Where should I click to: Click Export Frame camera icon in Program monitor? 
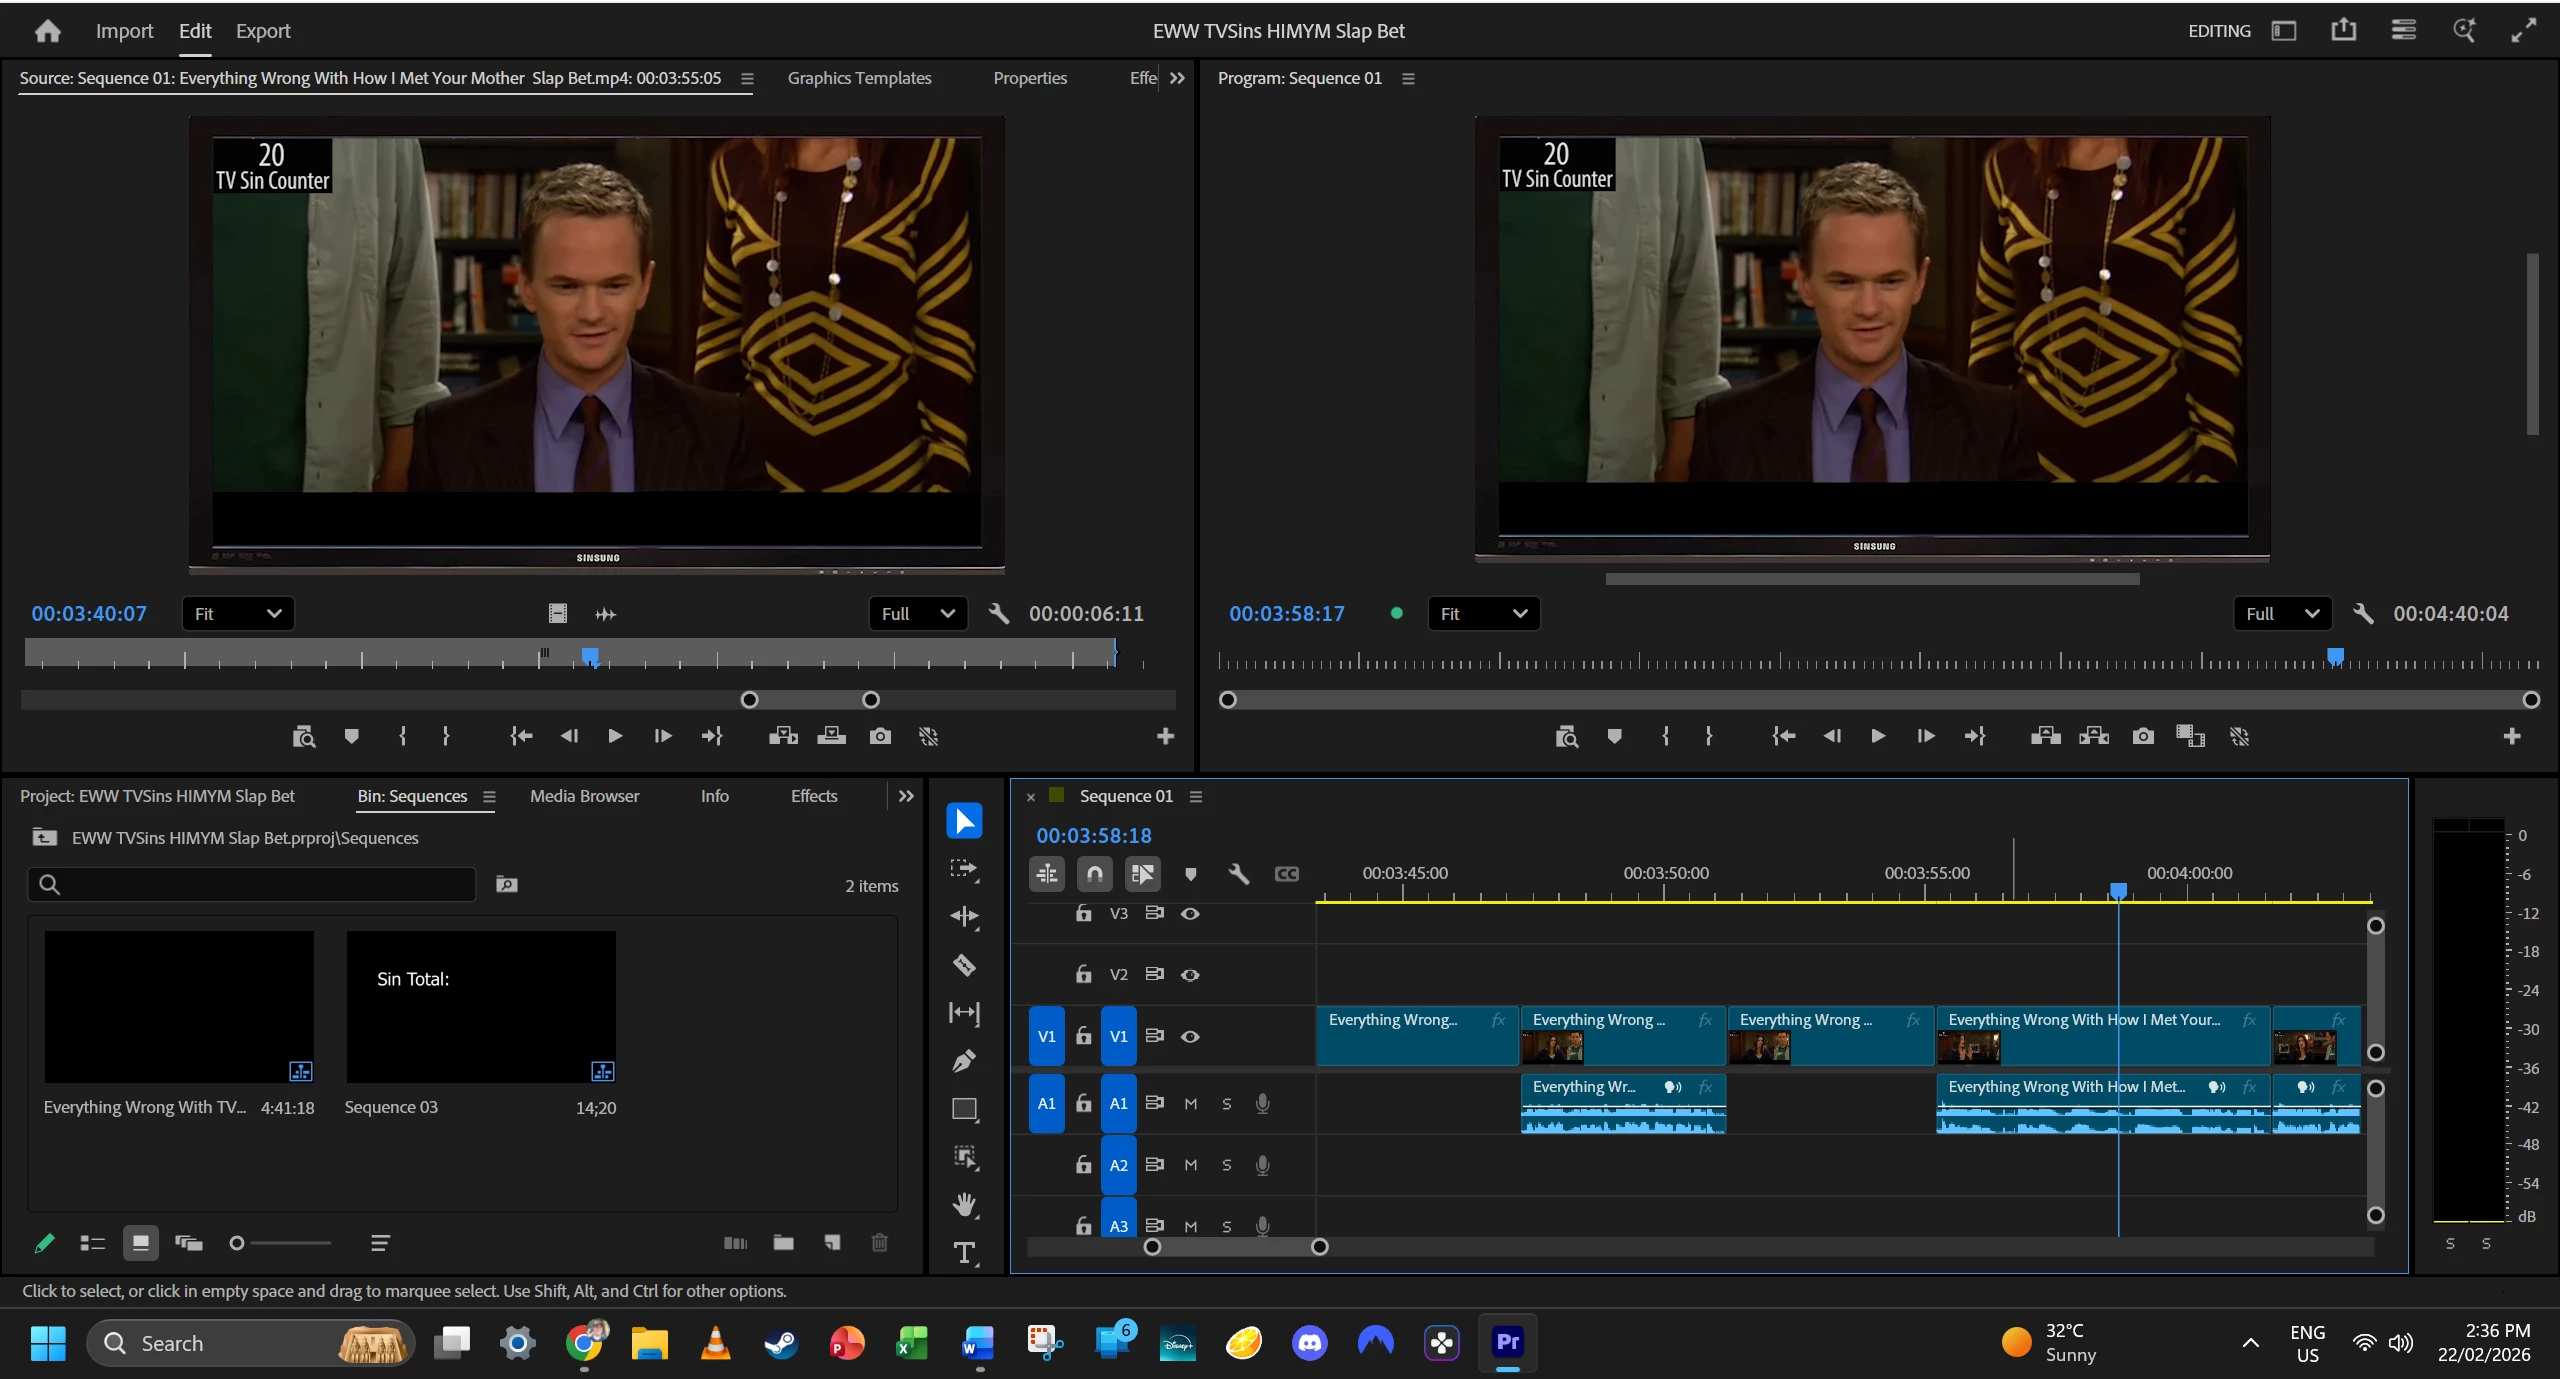[2143, 737]
